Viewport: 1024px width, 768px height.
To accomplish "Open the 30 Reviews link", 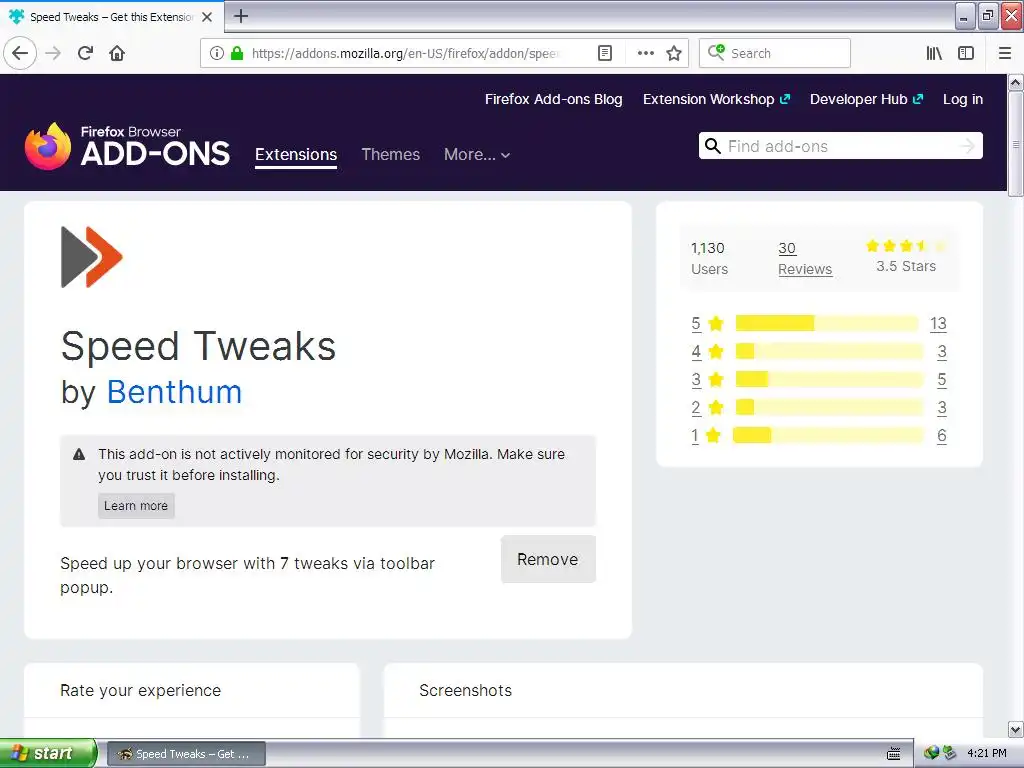I will (x=805, y=259).
